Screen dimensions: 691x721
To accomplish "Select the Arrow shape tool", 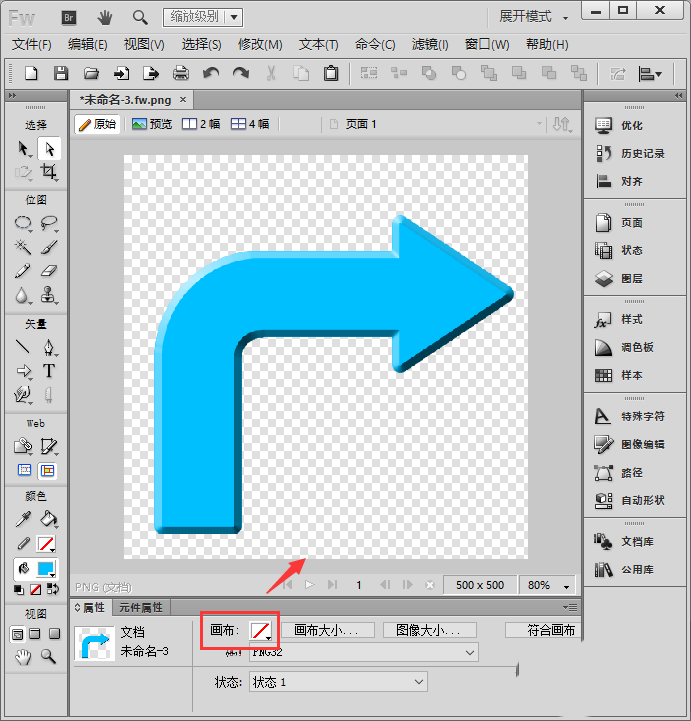I will 23,371.
